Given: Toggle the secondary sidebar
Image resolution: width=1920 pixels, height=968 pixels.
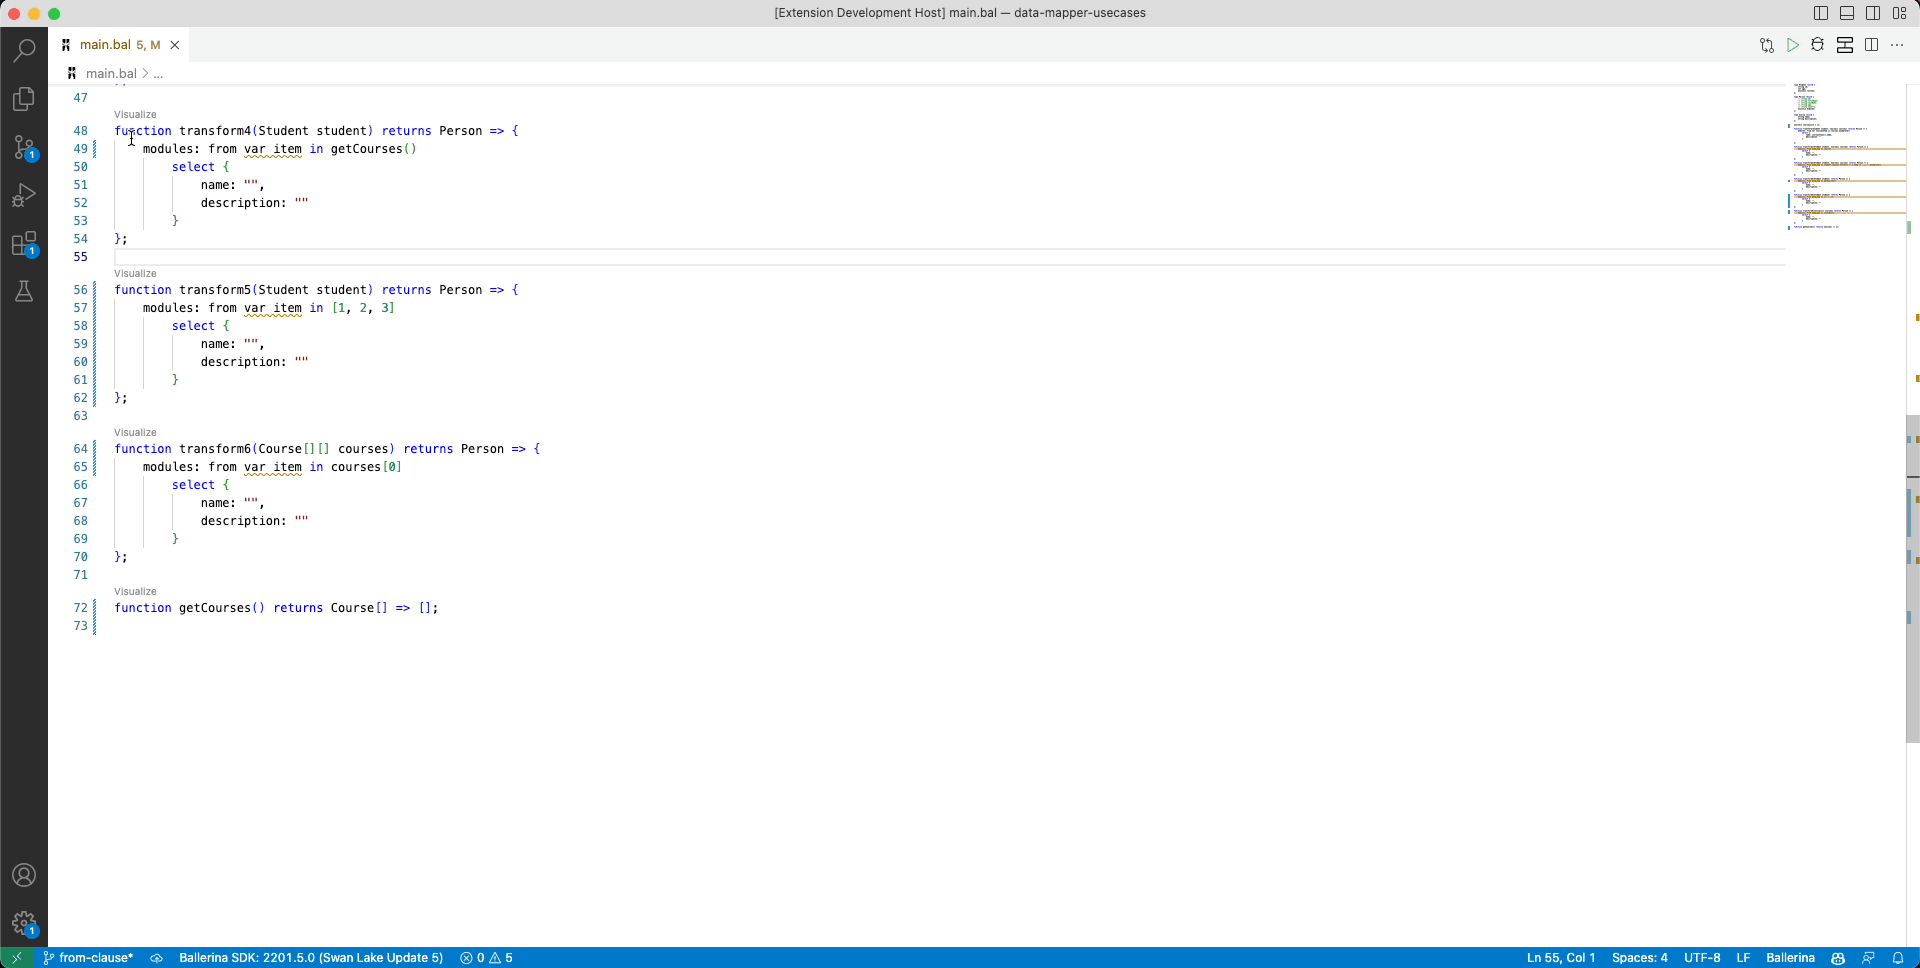Looking at the screenshot, I should click(x=1872, y=13).
